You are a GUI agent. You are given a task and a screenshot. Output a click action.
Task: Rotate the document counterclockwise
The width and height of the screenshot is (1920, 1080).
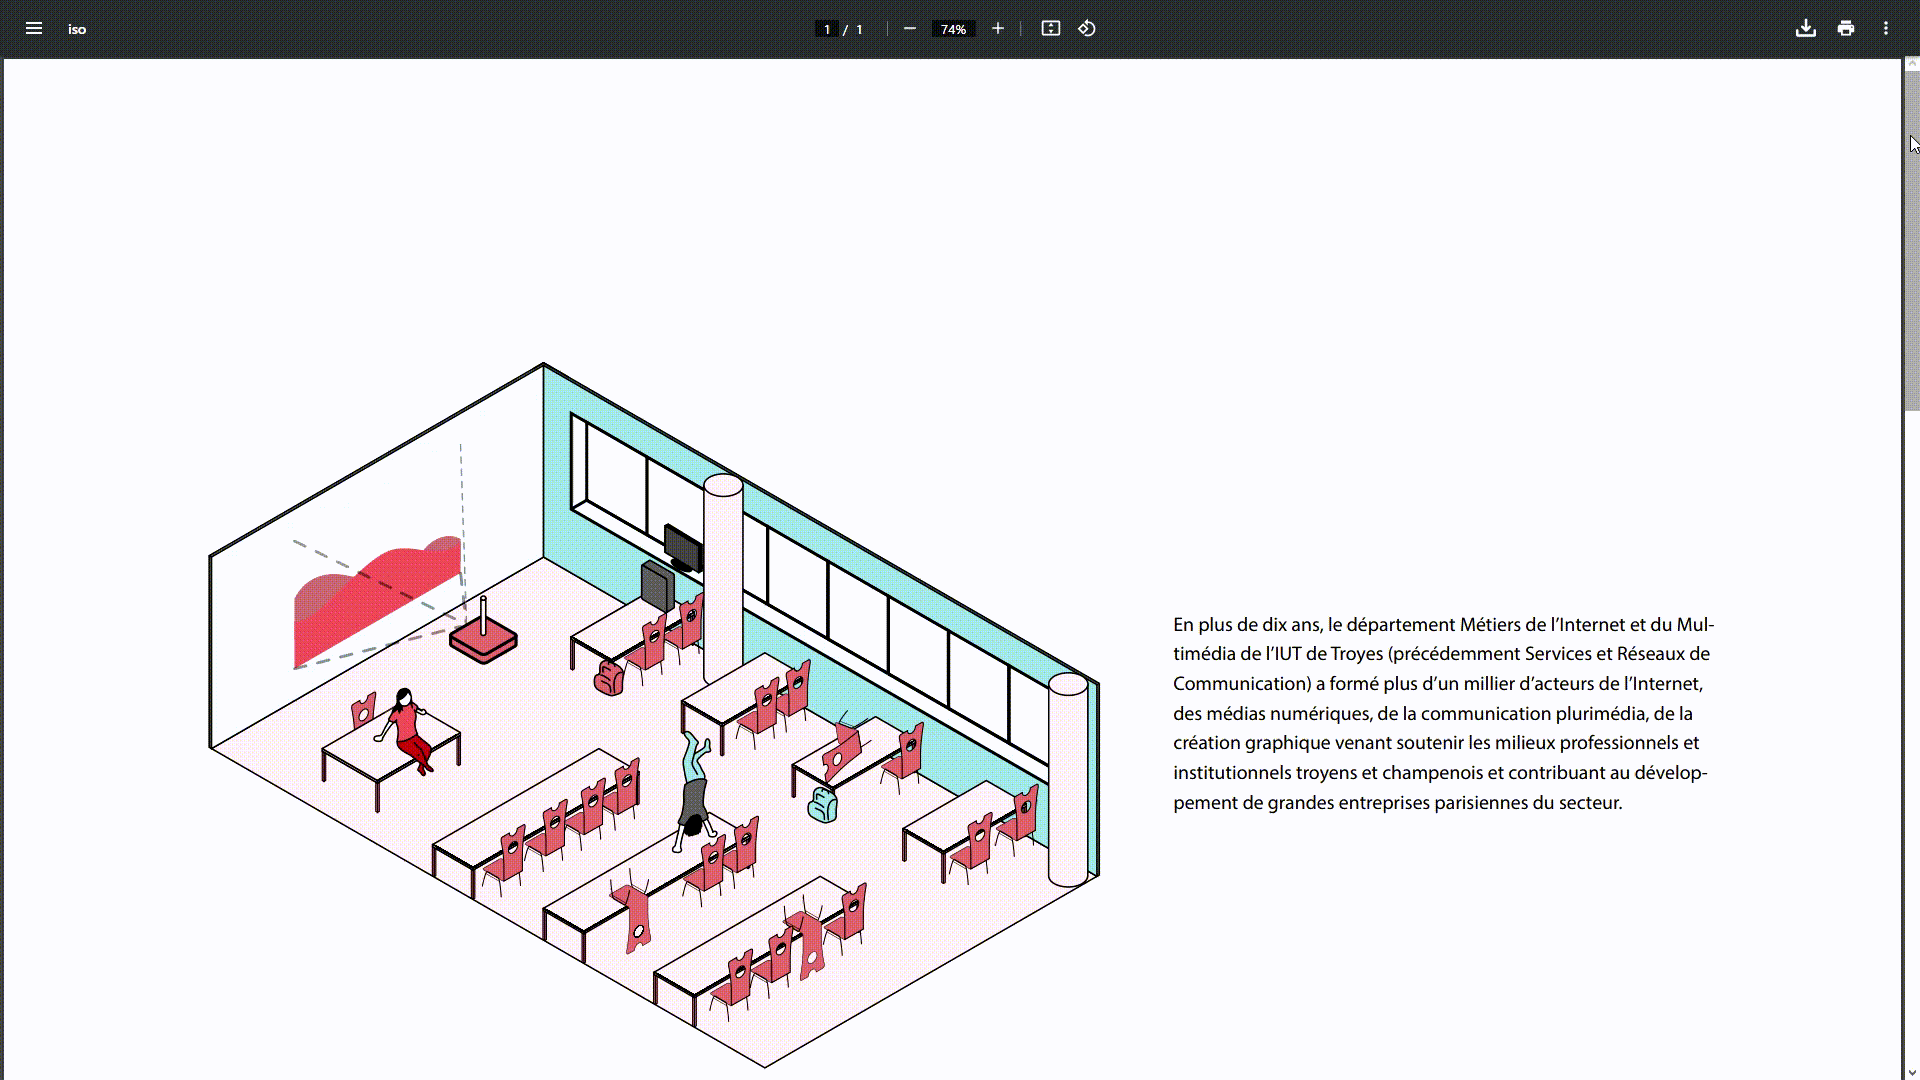click(x=1087, y=29)
